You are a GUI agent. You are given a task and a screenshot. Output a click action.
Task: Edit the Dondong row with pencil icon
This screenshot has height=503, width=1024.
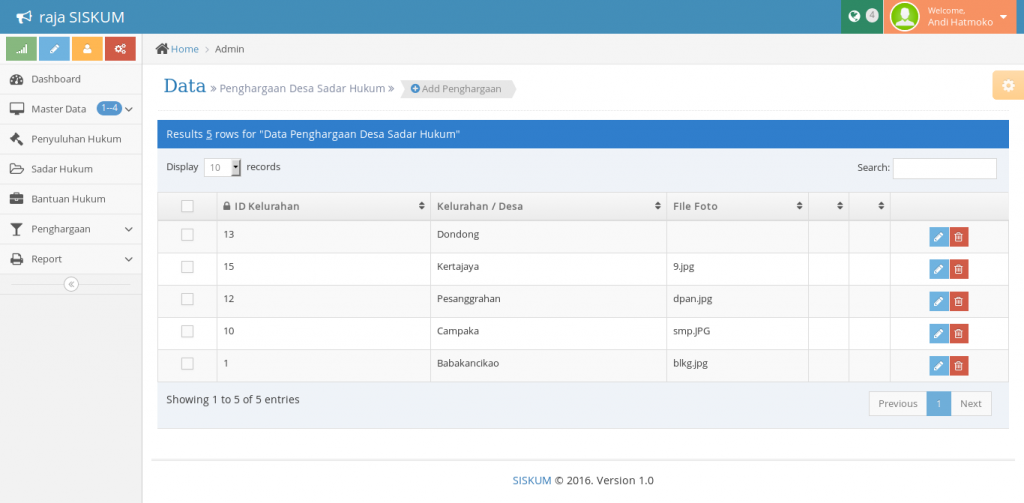(x=938, y=237)
